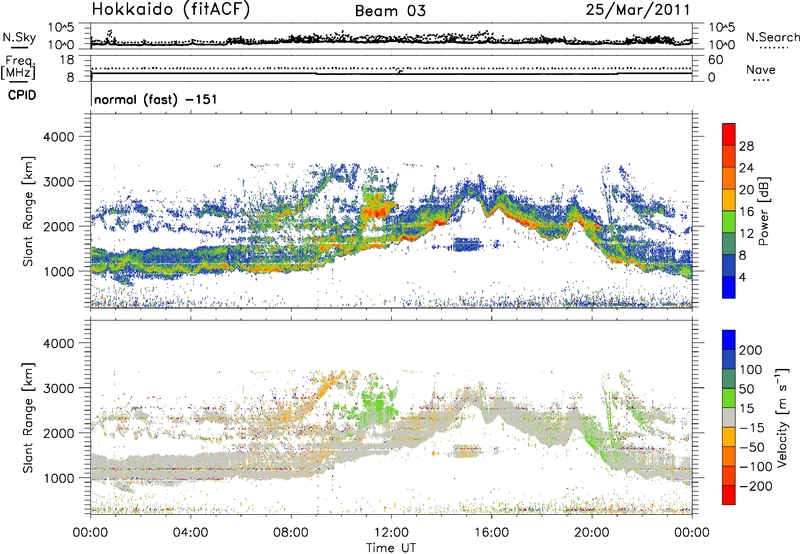Click the 'Freq. [MHz]' axis label
The height and width of the screenshot is (554, 800).
point(18,68)
